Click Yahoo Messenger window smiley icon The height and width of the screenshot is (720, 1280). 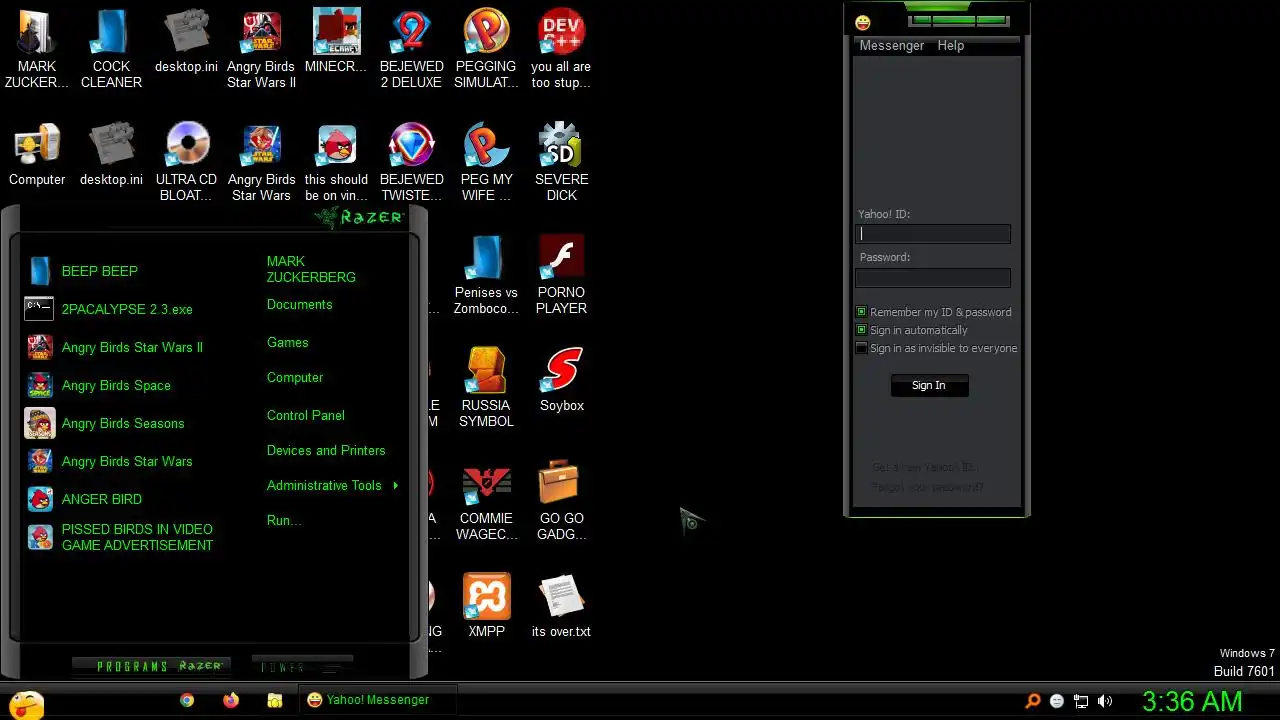coord(863,23)
